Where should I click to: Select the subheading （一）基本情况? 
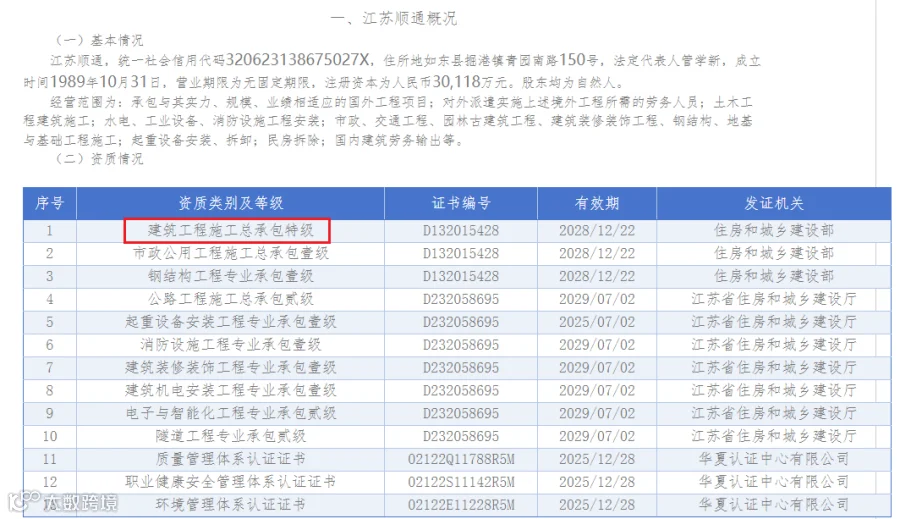tap(98, 40)
